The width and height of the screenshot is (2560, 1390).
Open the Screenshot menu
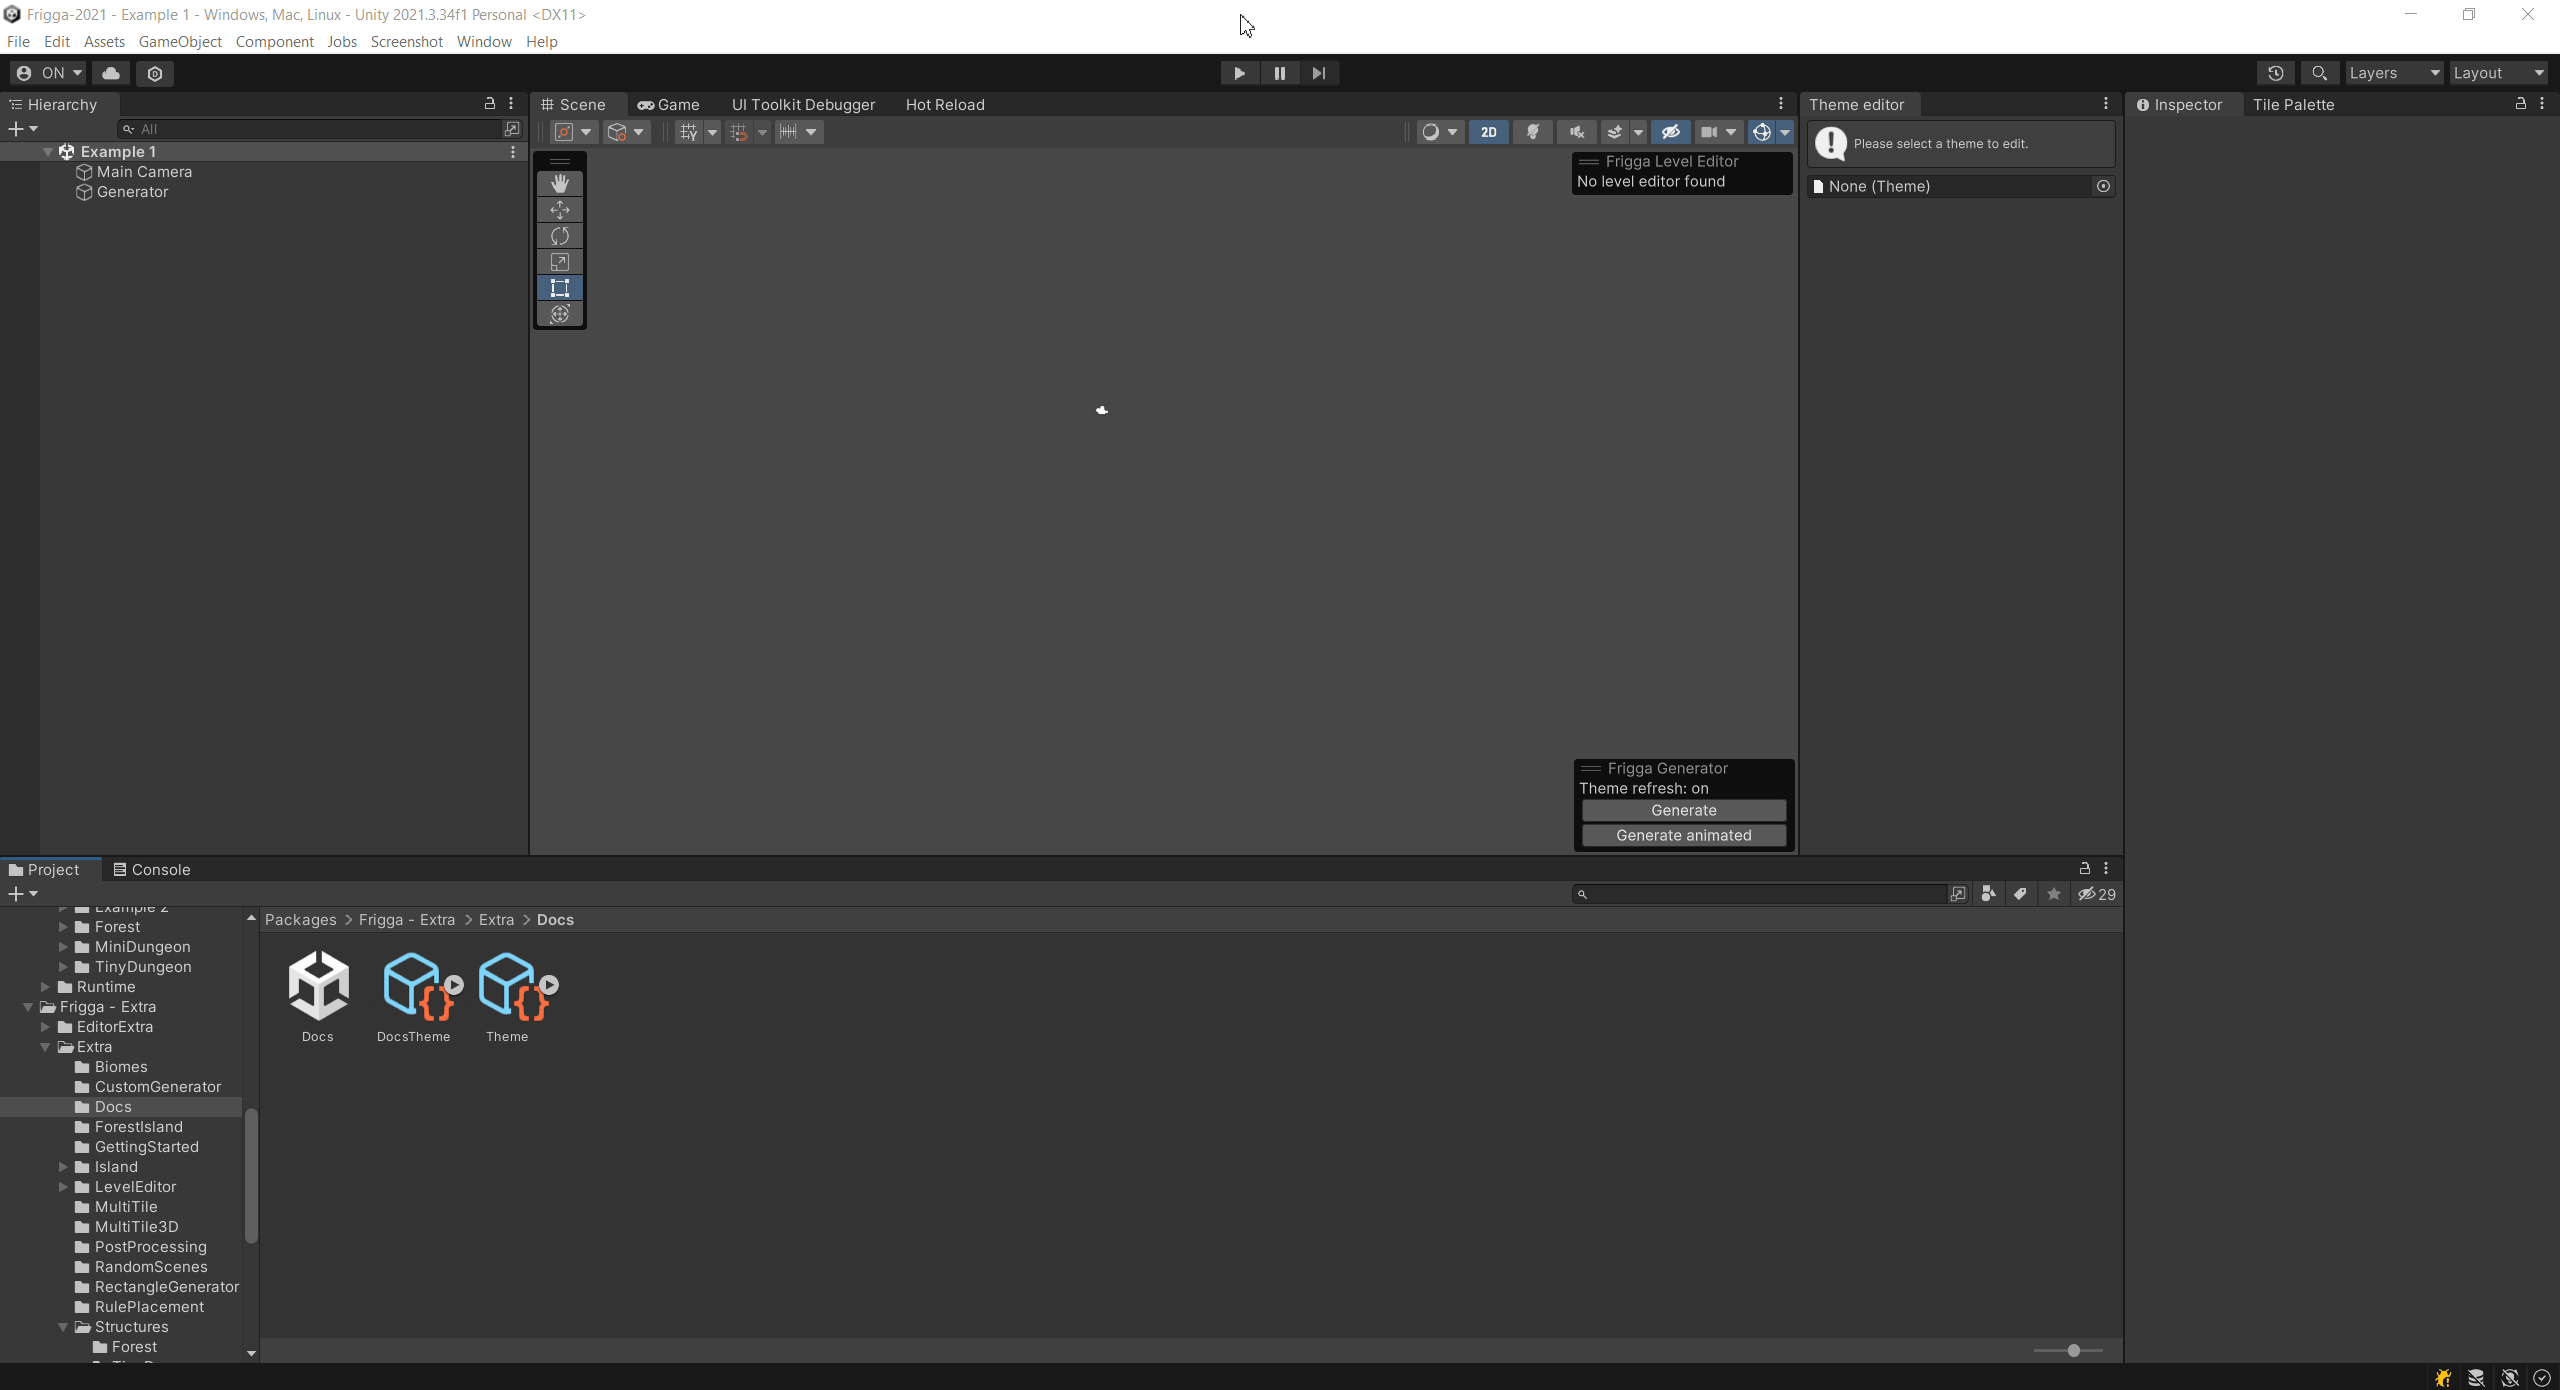click(x=406, y=41)
